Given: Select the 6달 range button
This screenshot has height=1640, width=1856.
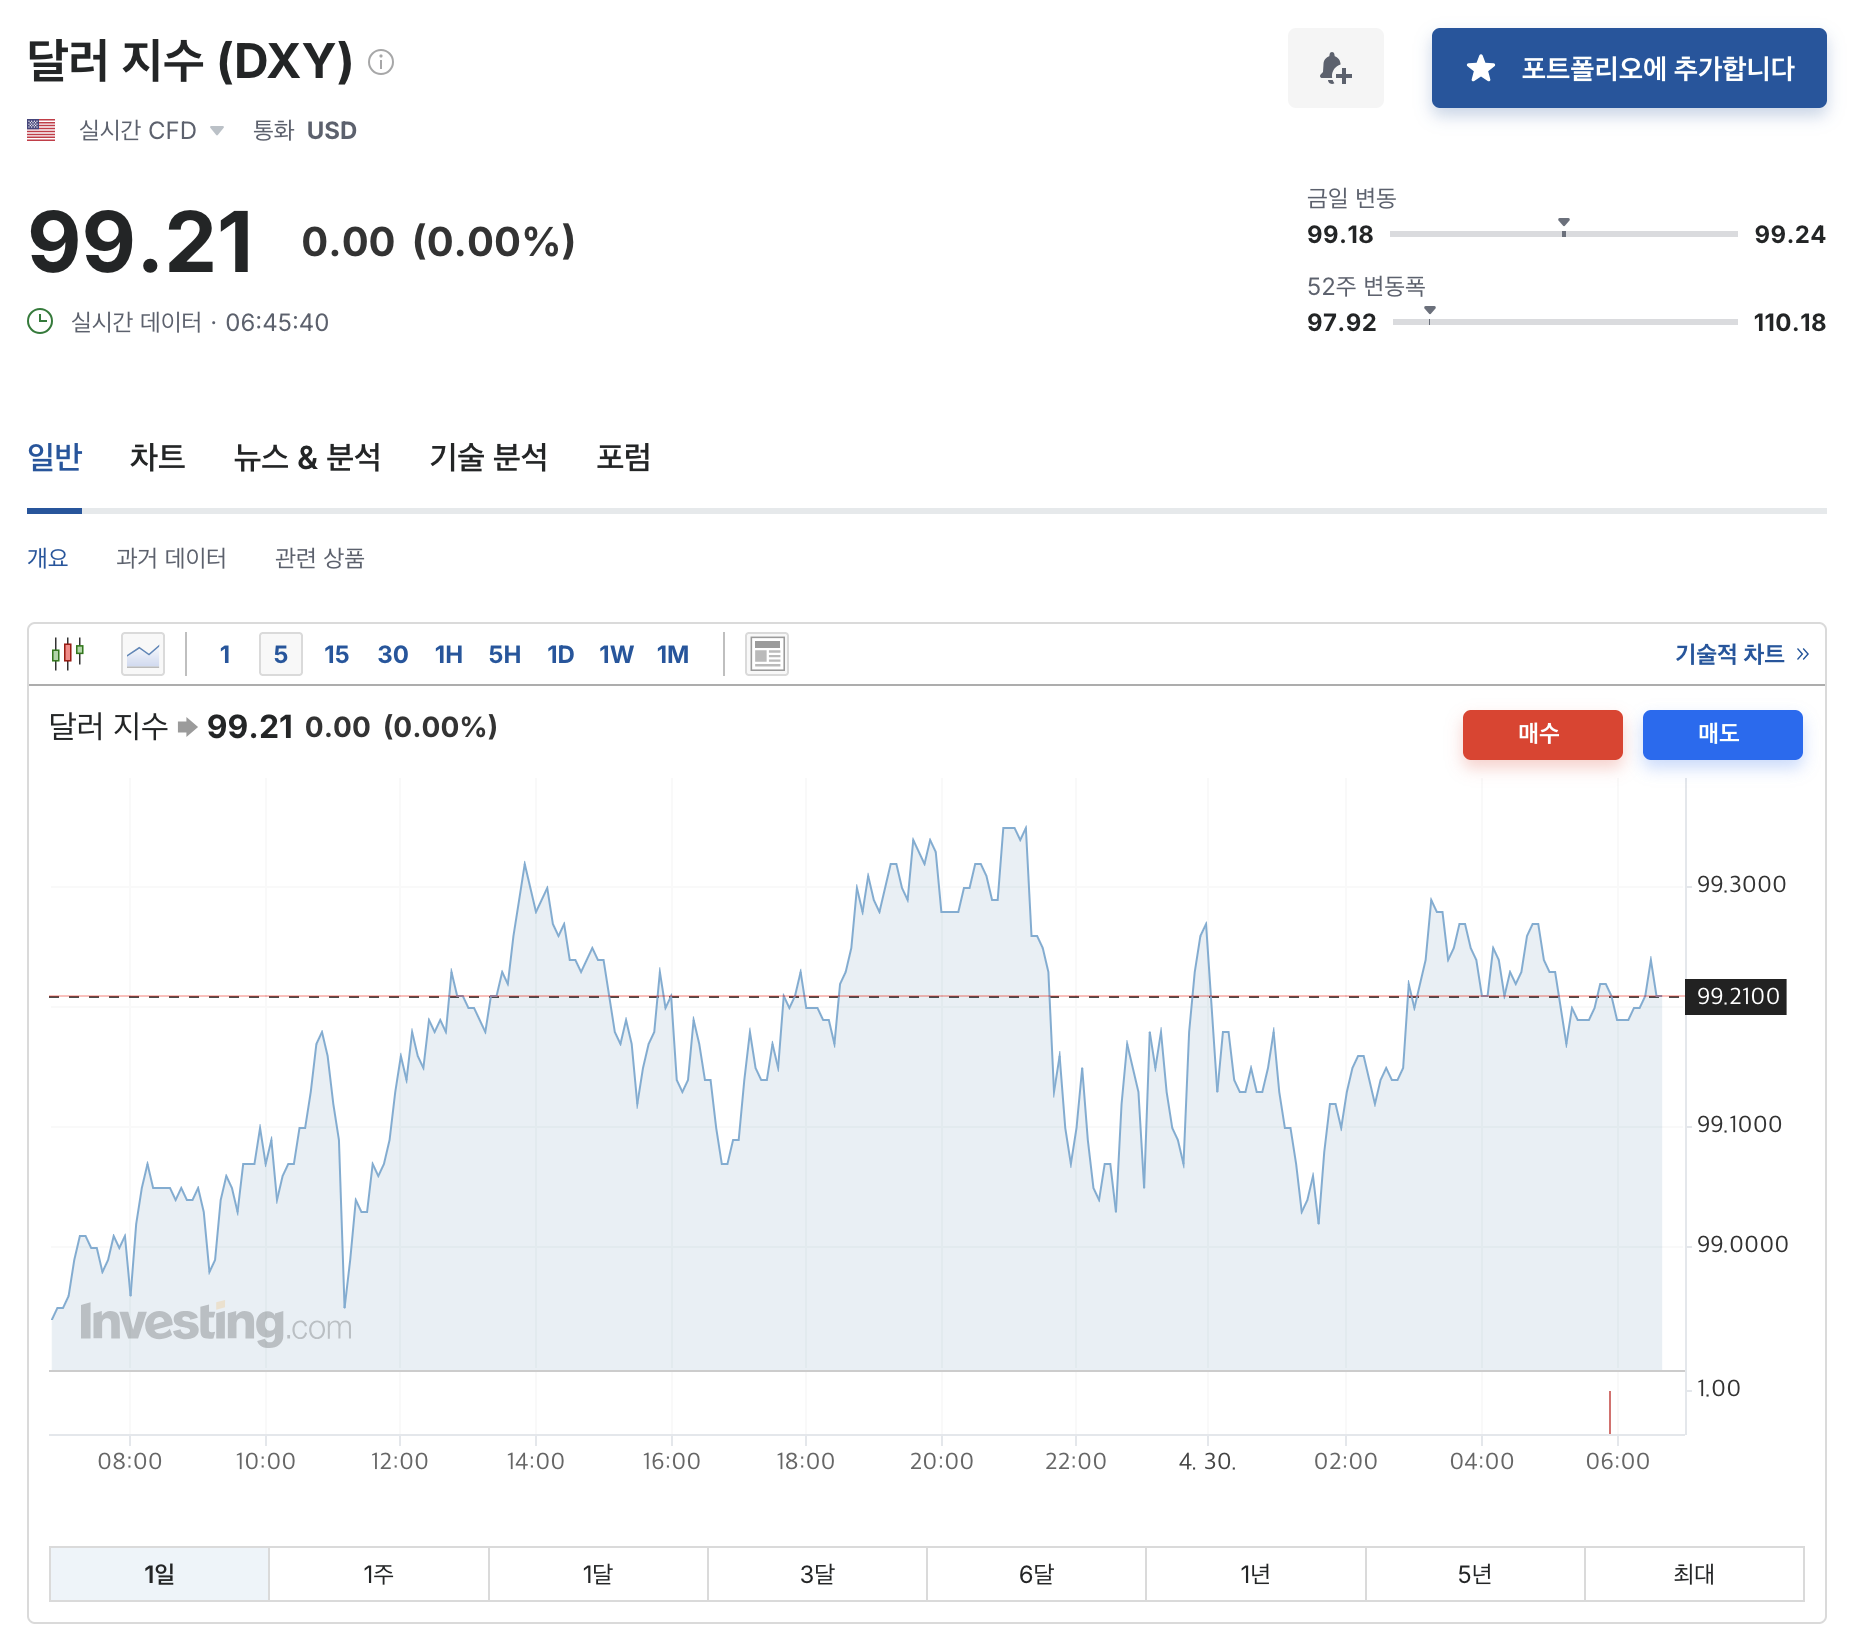Looking at the screenshot, I should (1037, 1574).
